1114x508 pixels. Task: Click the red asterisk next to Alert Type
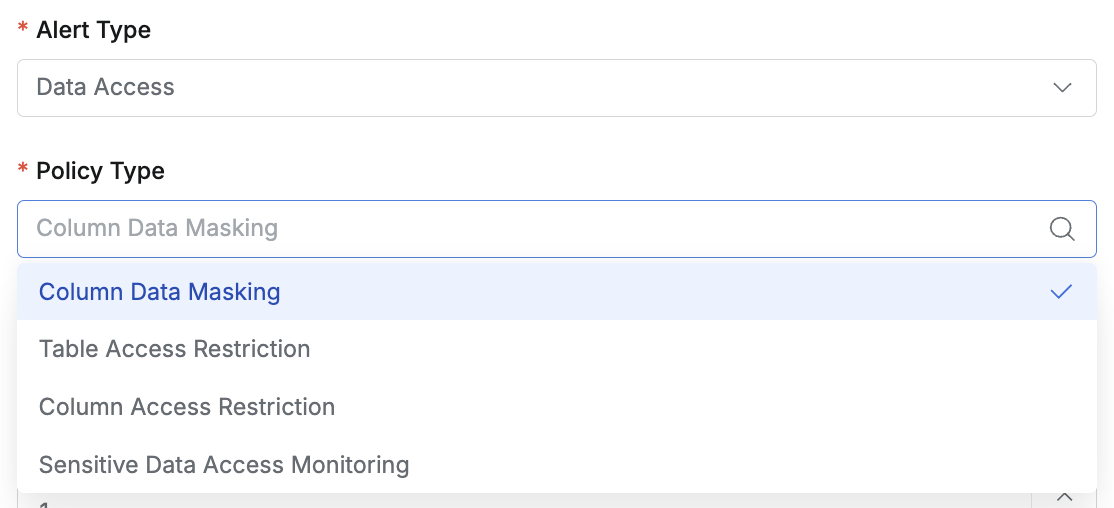click(23, 29)
